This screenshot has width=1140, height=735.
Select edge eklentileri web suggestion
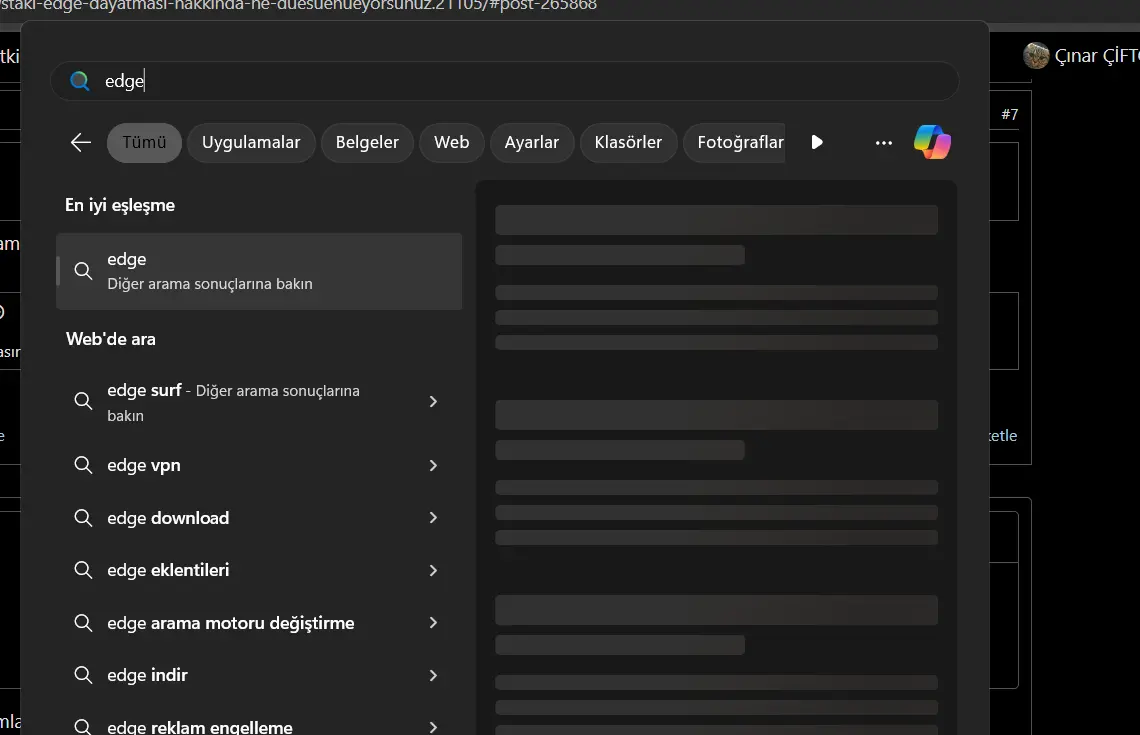pyautogui.click(x=259, y=570)
